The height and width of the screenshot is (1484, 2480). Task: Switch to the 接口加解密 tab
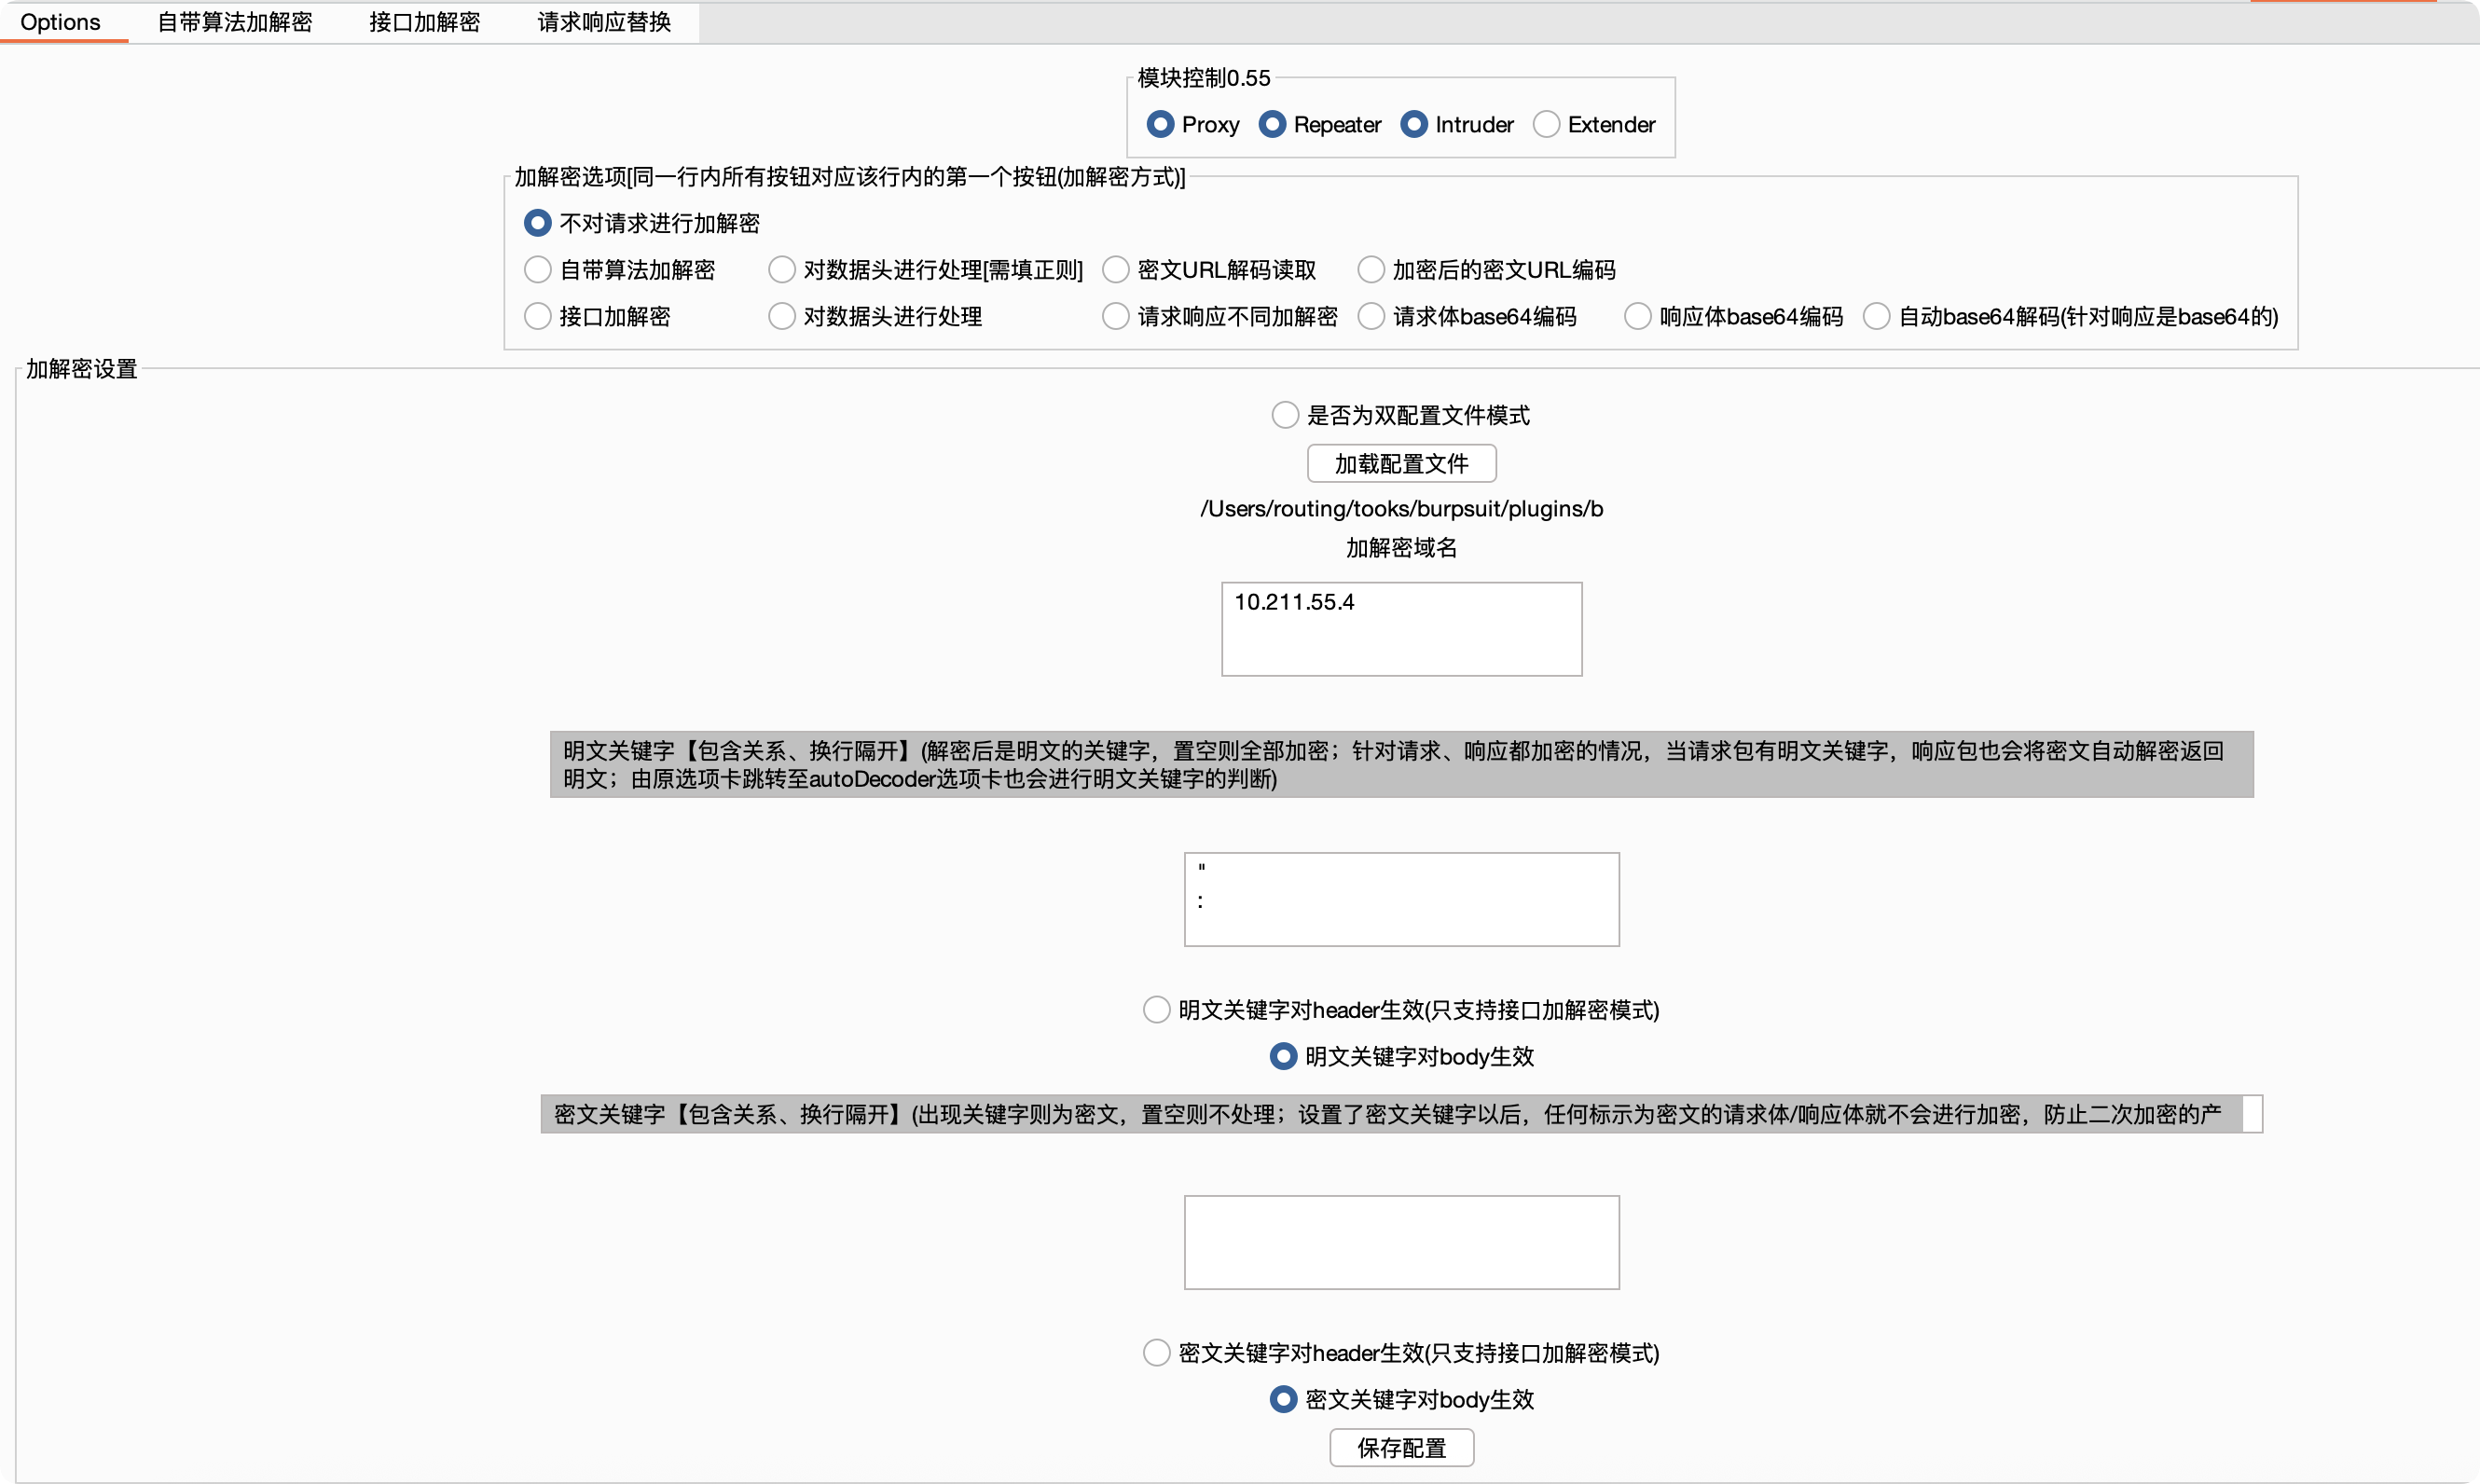point(424,22)
